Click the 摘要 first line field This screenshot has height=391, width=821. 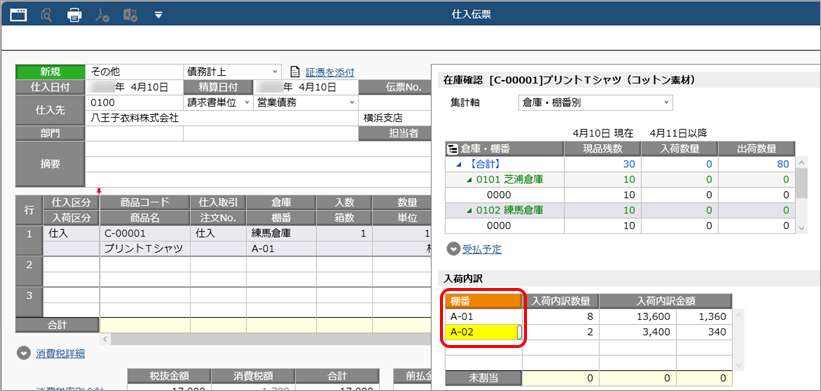(x=258, y=149)
